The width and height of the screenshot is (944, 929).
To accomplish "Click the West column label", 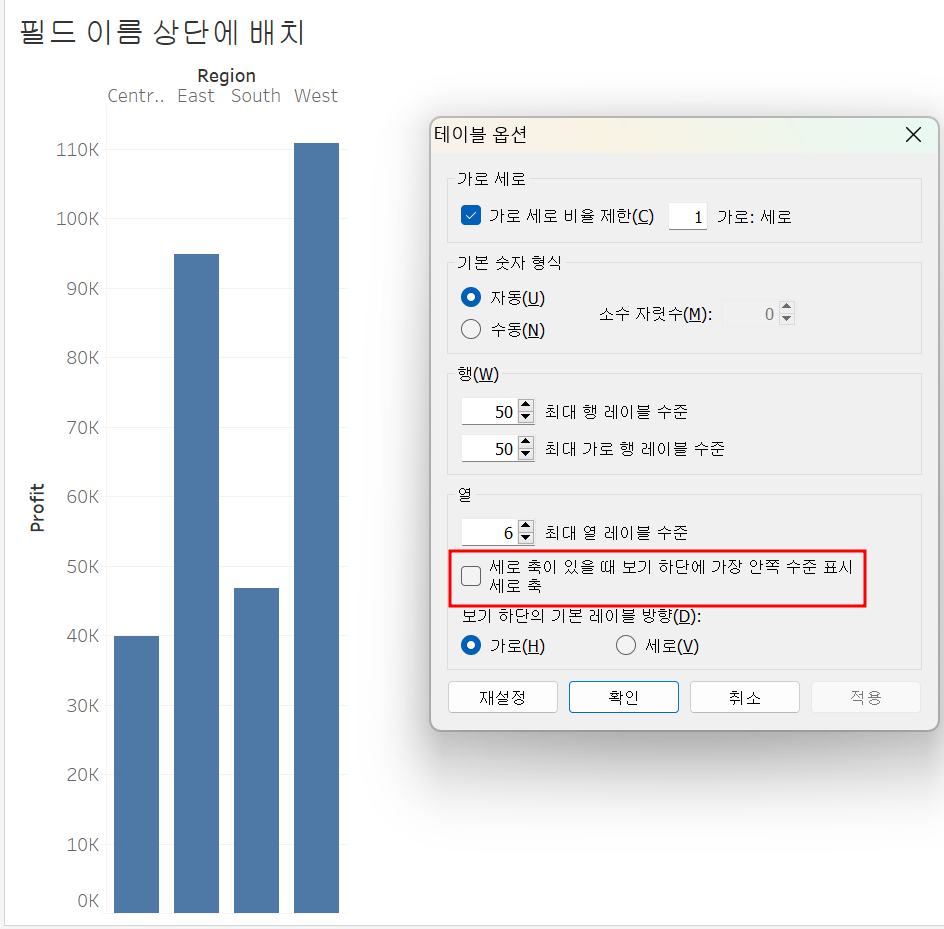I will [316, 96].
